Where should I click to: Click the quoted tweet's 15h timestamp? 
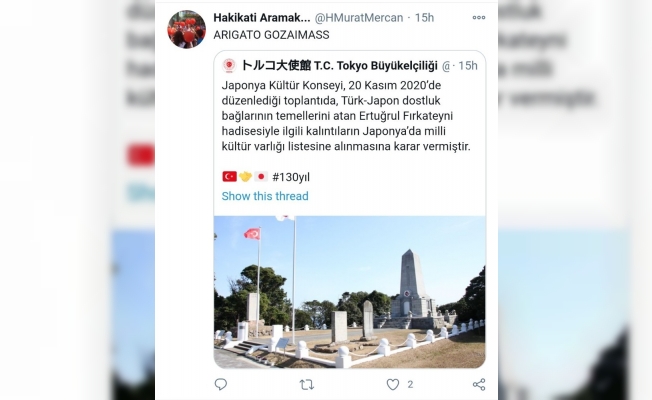(x=468, y=66)
